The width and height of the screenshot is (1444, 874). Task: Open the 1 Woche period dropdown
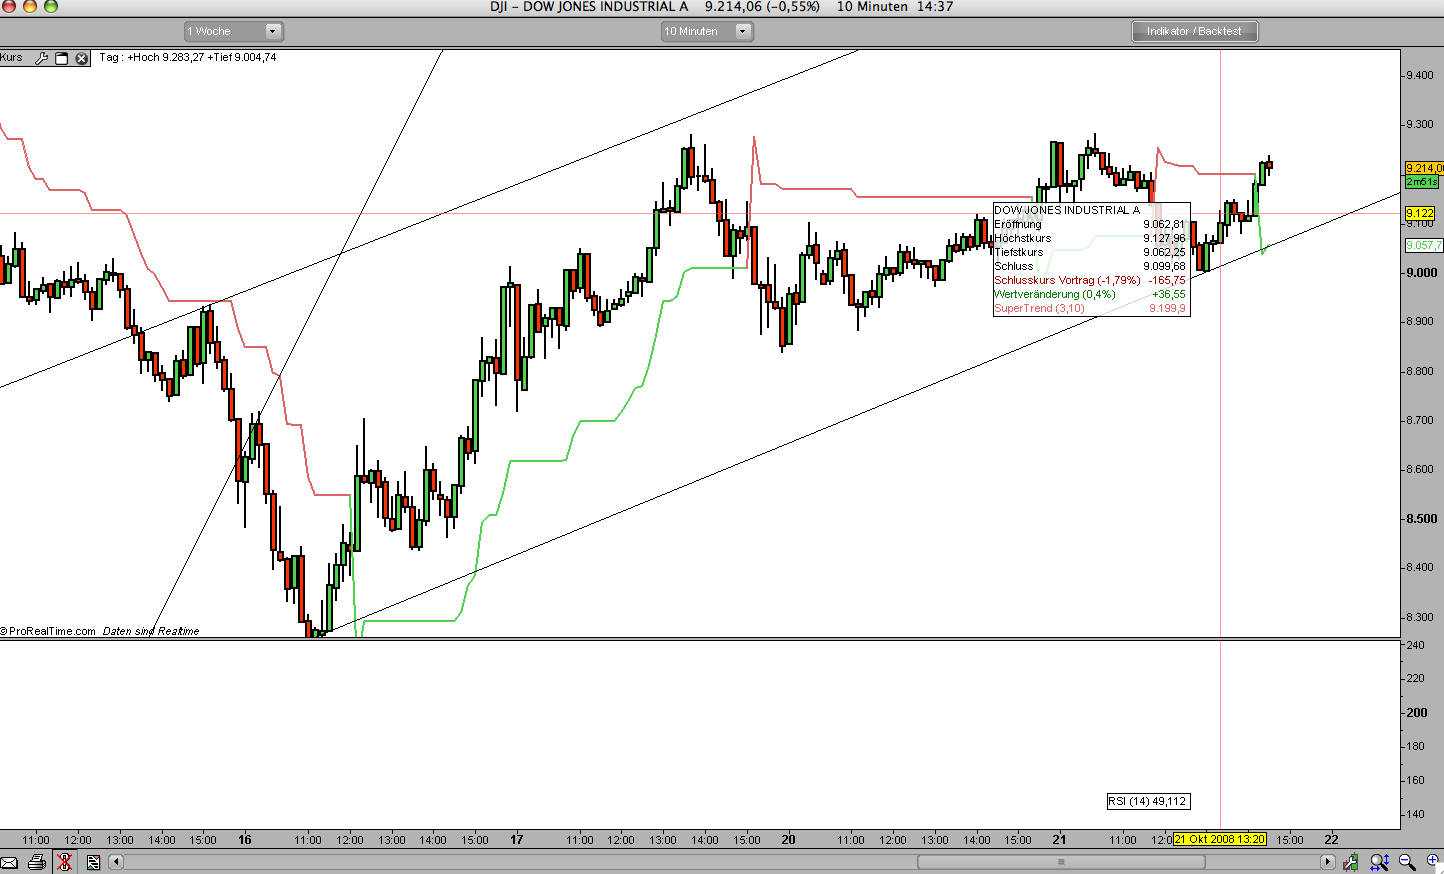[233, 31]
